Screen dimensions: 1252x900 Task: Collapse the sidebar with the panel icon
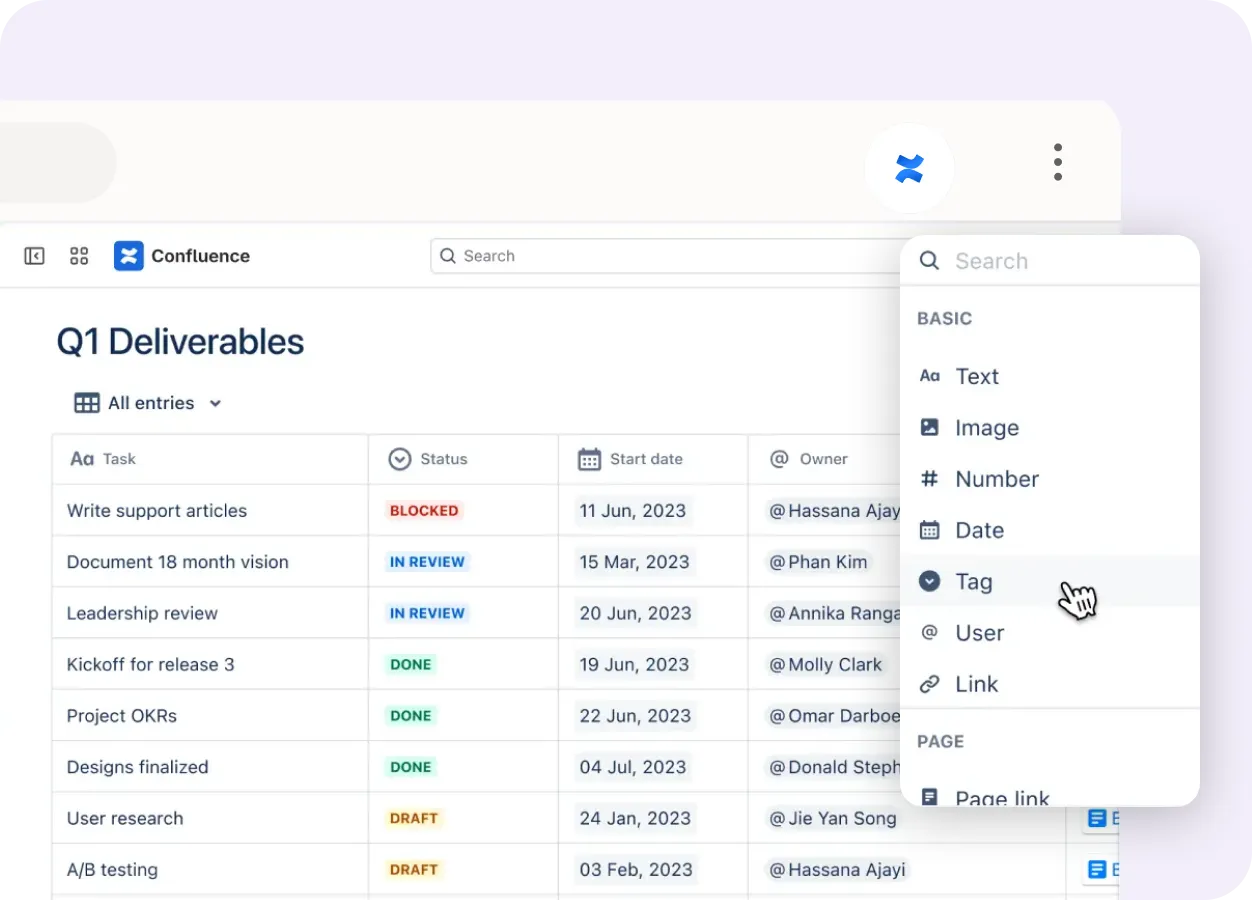point(34,256)
